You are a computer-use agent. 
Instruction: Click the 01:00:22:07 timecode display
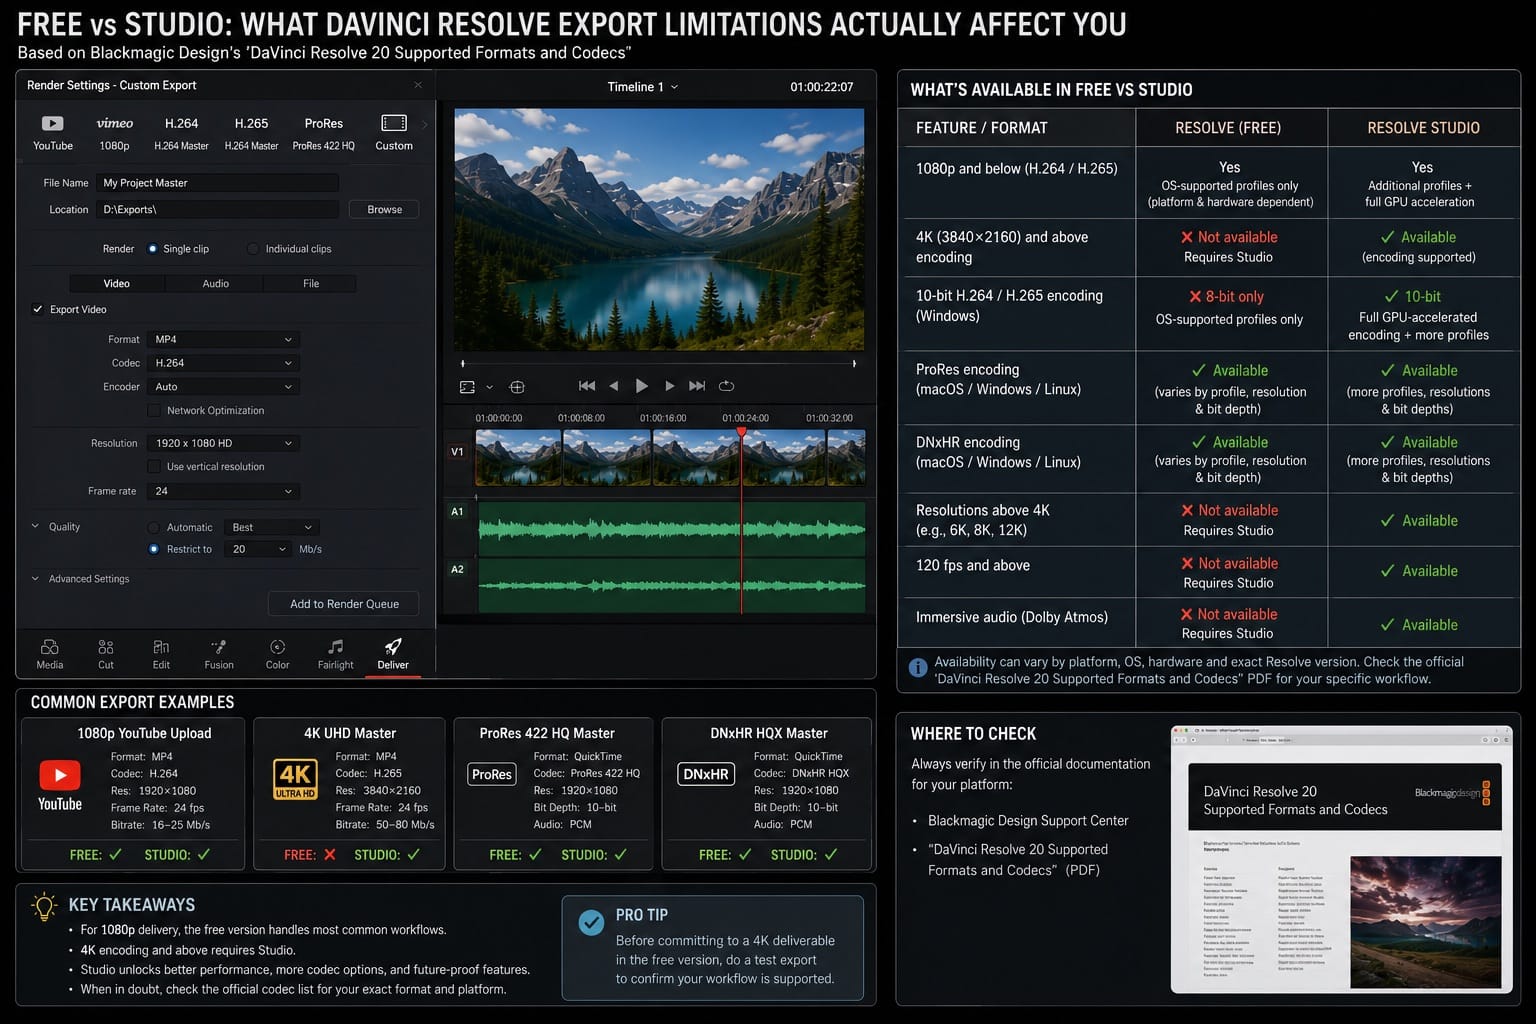(x=822, y=87)
